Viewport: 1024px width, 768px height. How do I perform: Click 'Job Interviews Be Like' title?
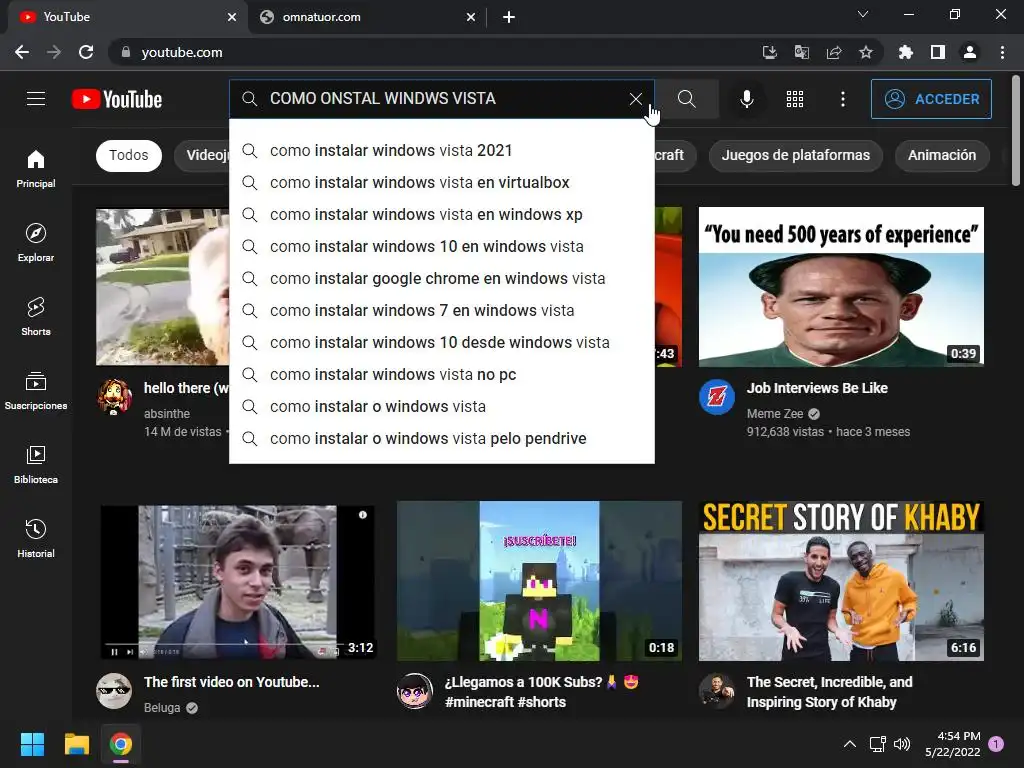click(817, 388)
